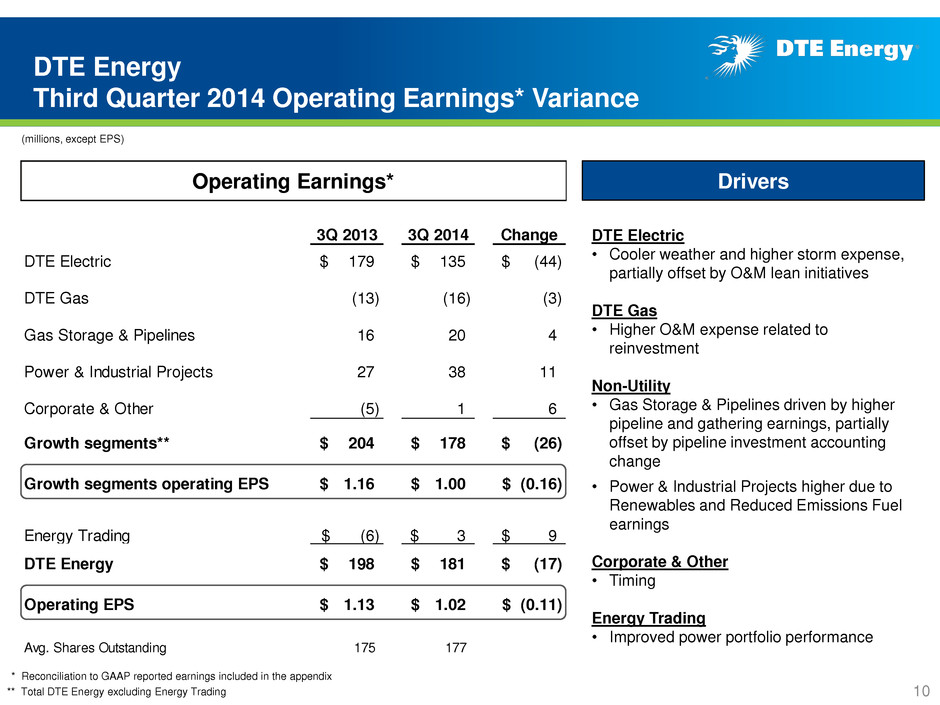The height and width of the screenshot is (705, 940).
Task: Click the underlined 'Non-Utility' drivers heading
Action: [631, 386]
